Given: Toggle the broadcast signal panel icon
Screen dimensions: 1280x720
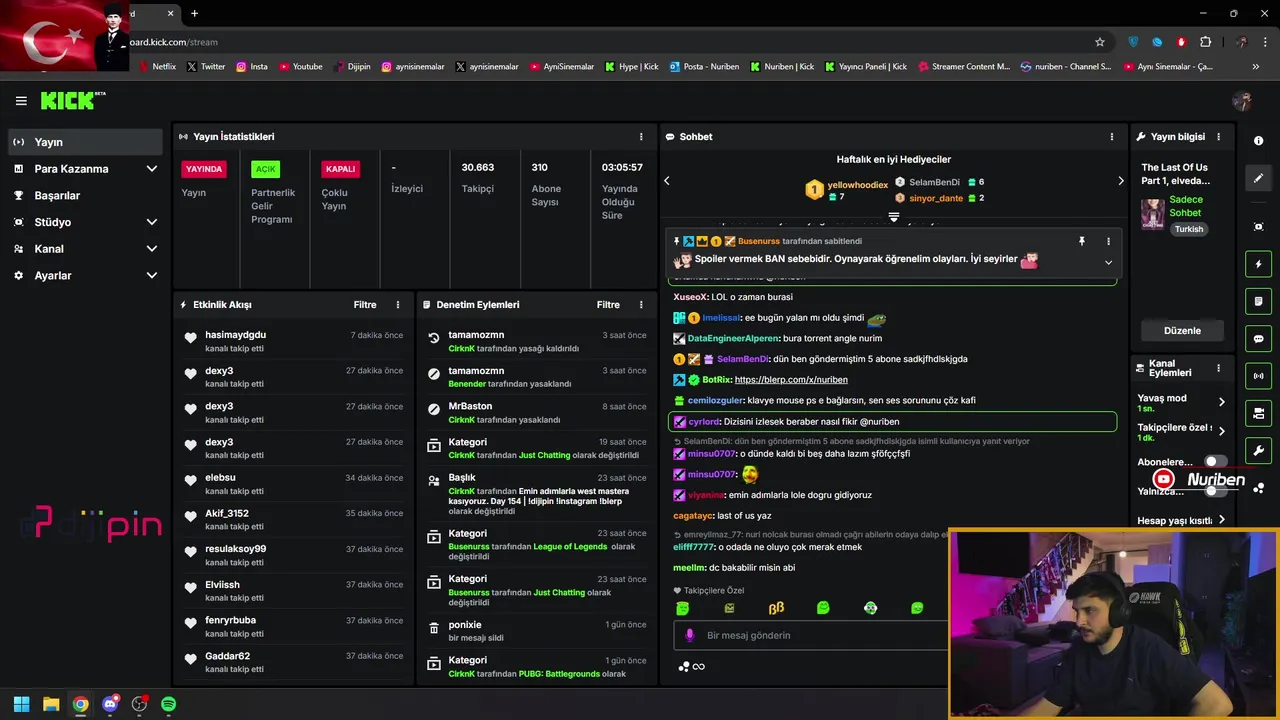Looking at the screenshot, I should (1258, 376).
